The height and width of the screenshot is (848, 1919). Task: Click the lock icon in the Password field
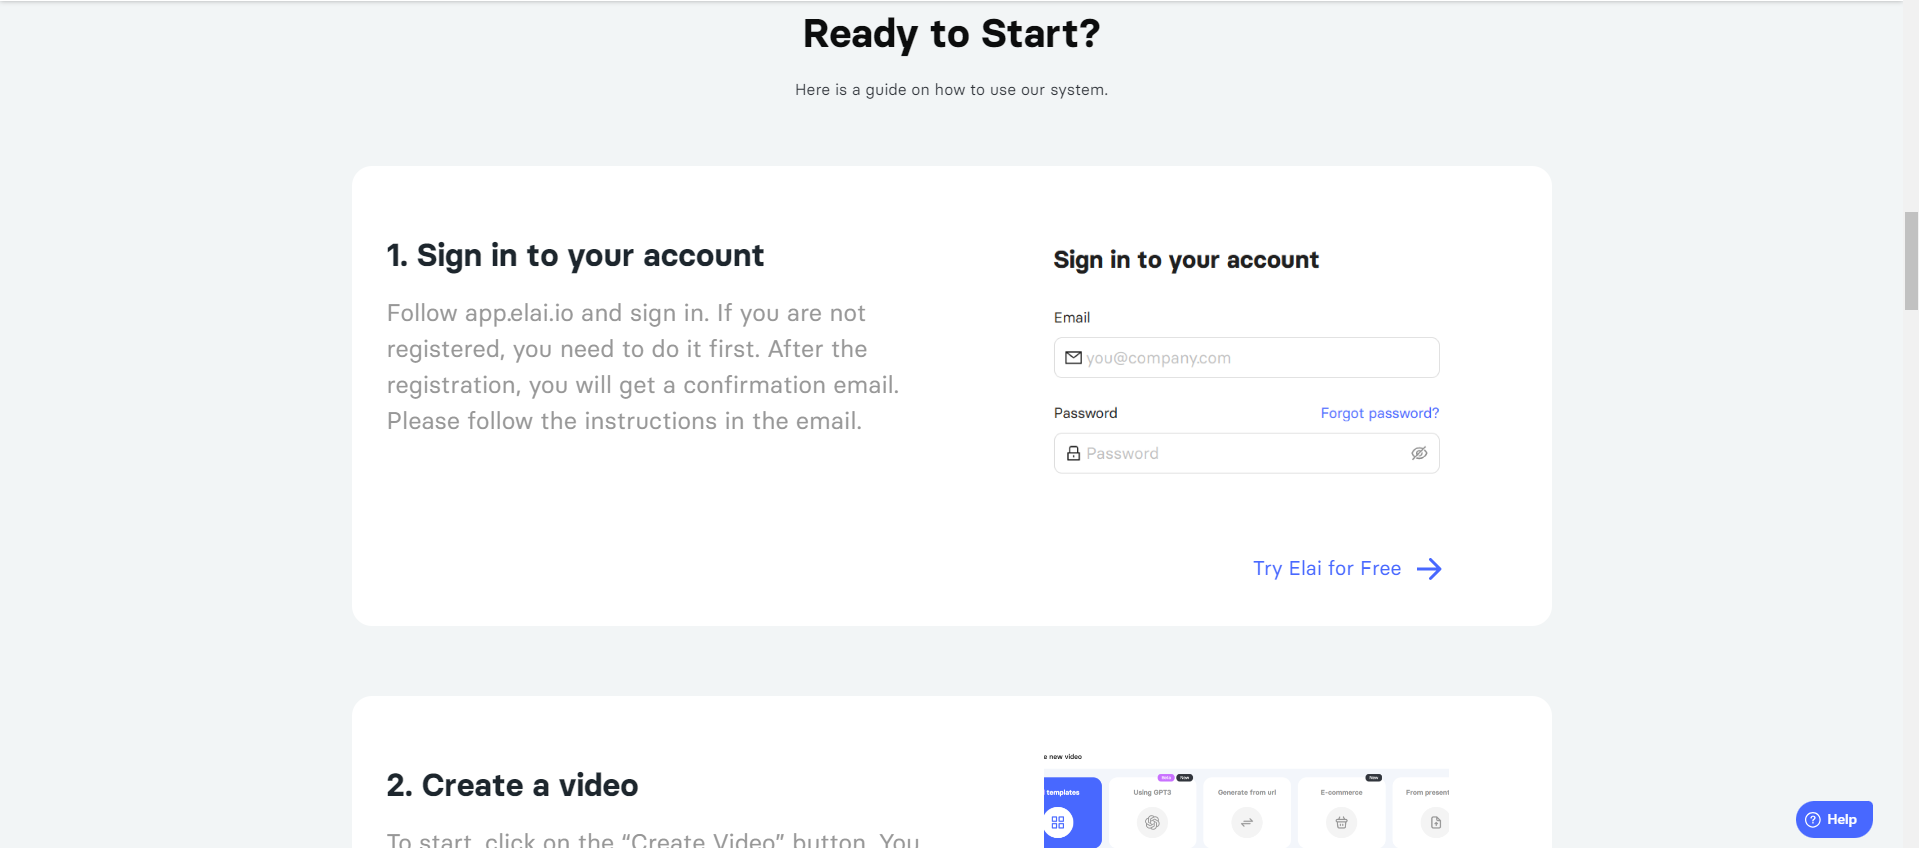[1073, 453]
